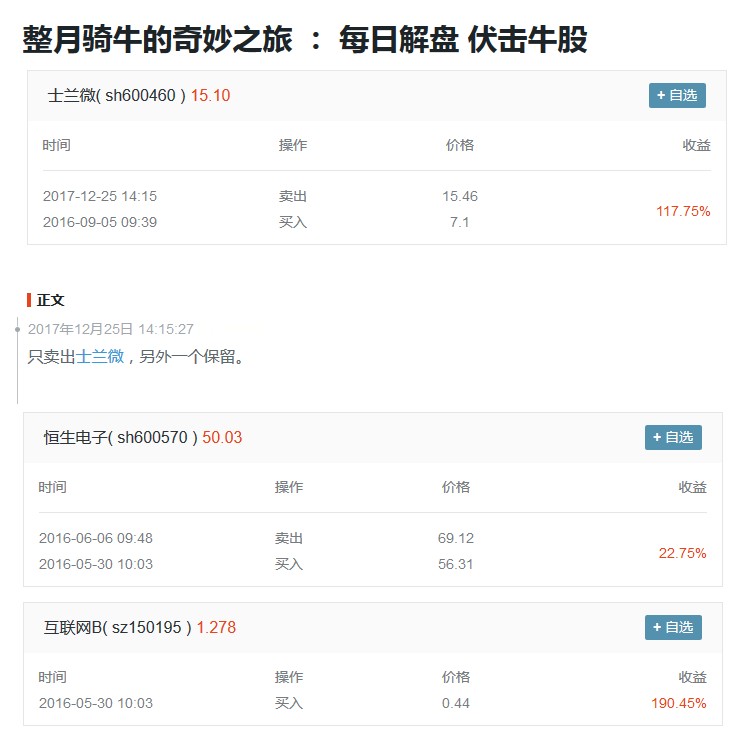
Task: Click the 2016-09-05 09:39 buy time
Action: point(99,222)
